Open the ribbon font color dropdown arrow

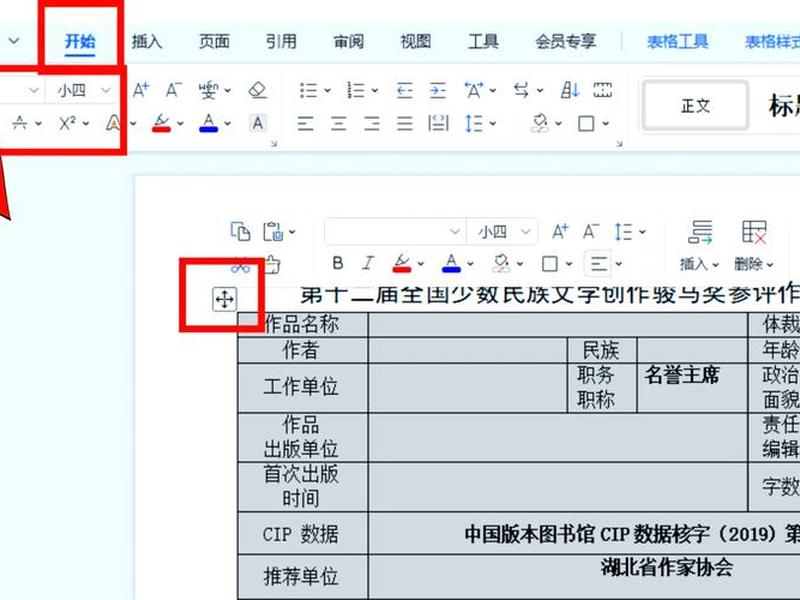point(228,123)
